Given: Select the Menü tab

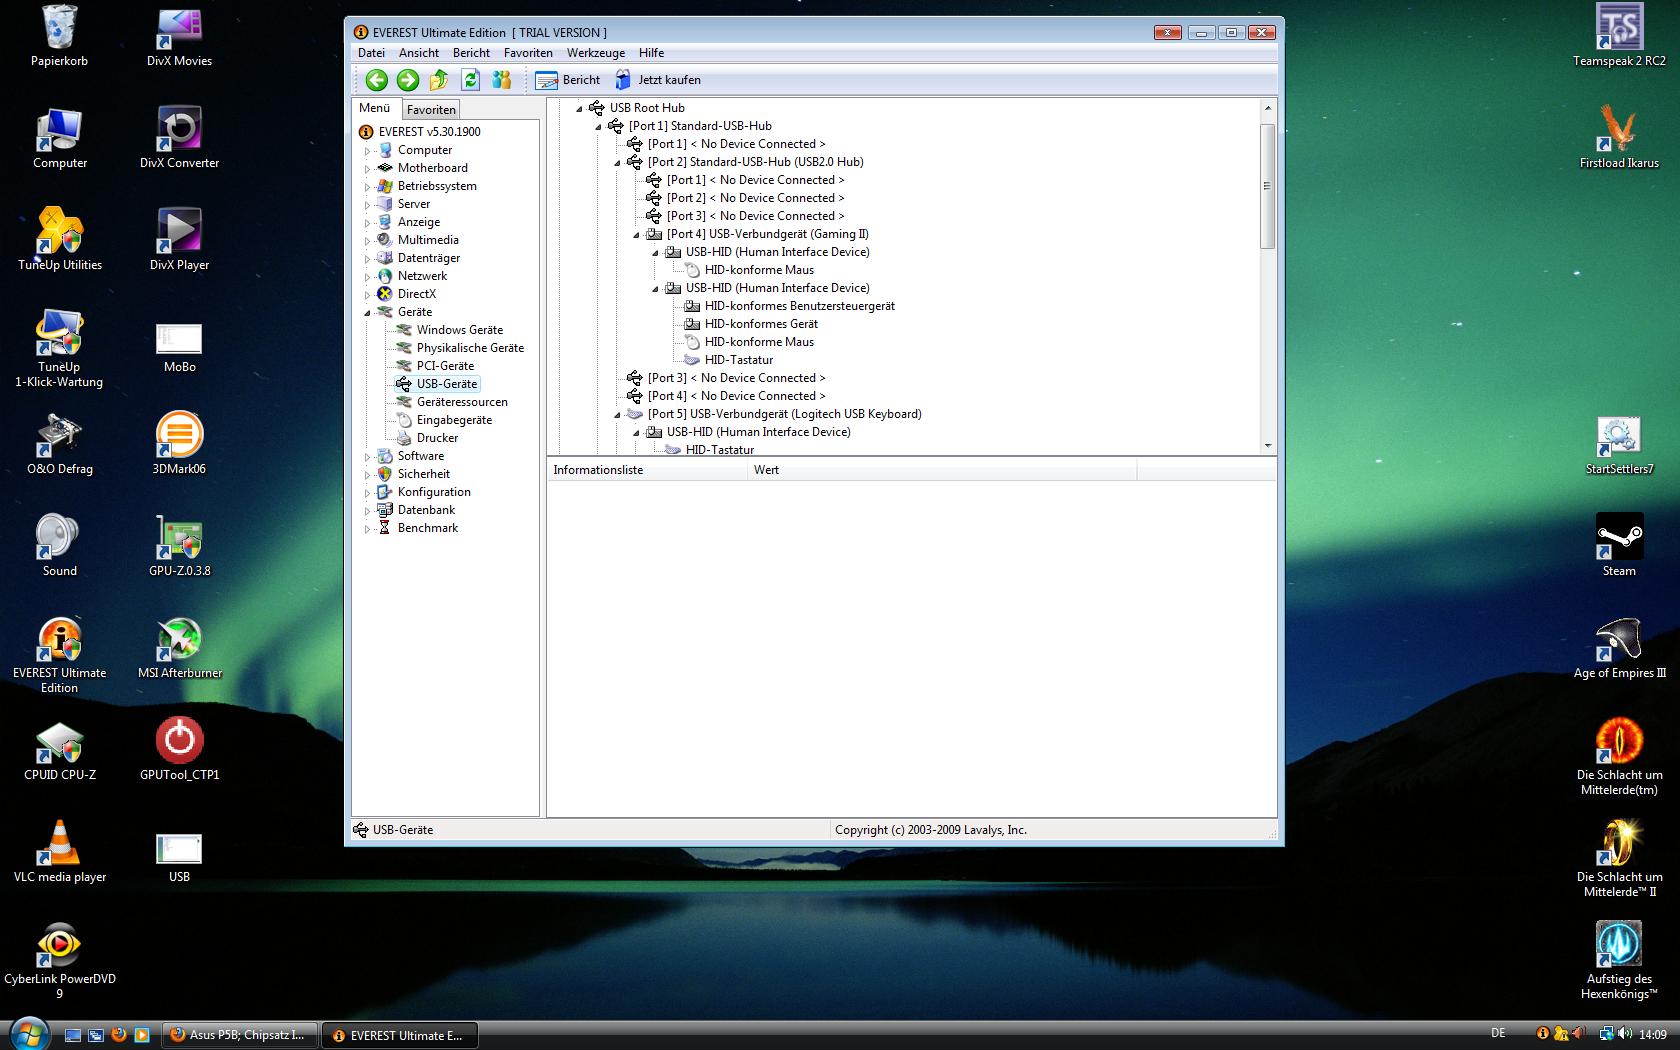Looking at the screenshot, I should (x=375, y=108).
